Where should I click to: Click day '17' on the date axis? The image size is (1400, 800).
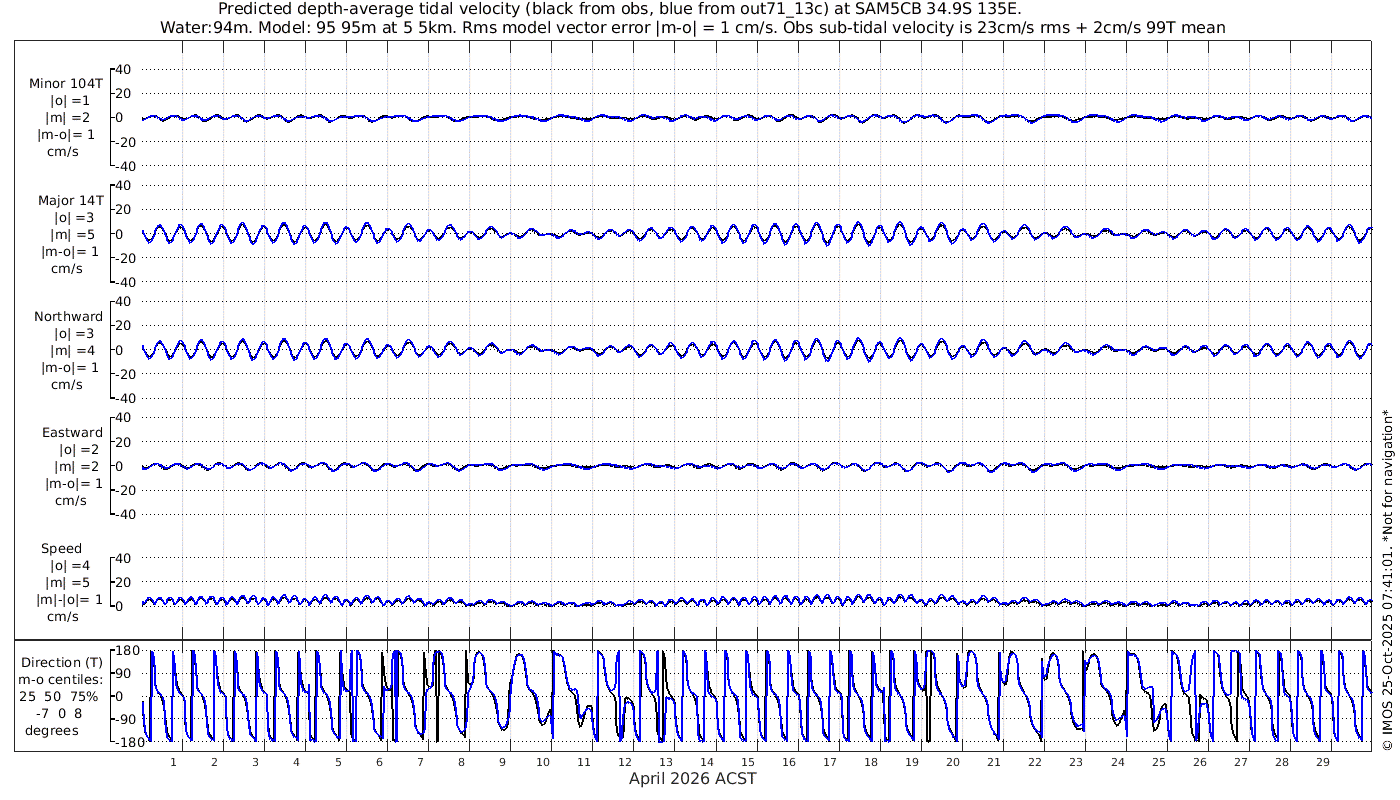click(x=830, y=762)
